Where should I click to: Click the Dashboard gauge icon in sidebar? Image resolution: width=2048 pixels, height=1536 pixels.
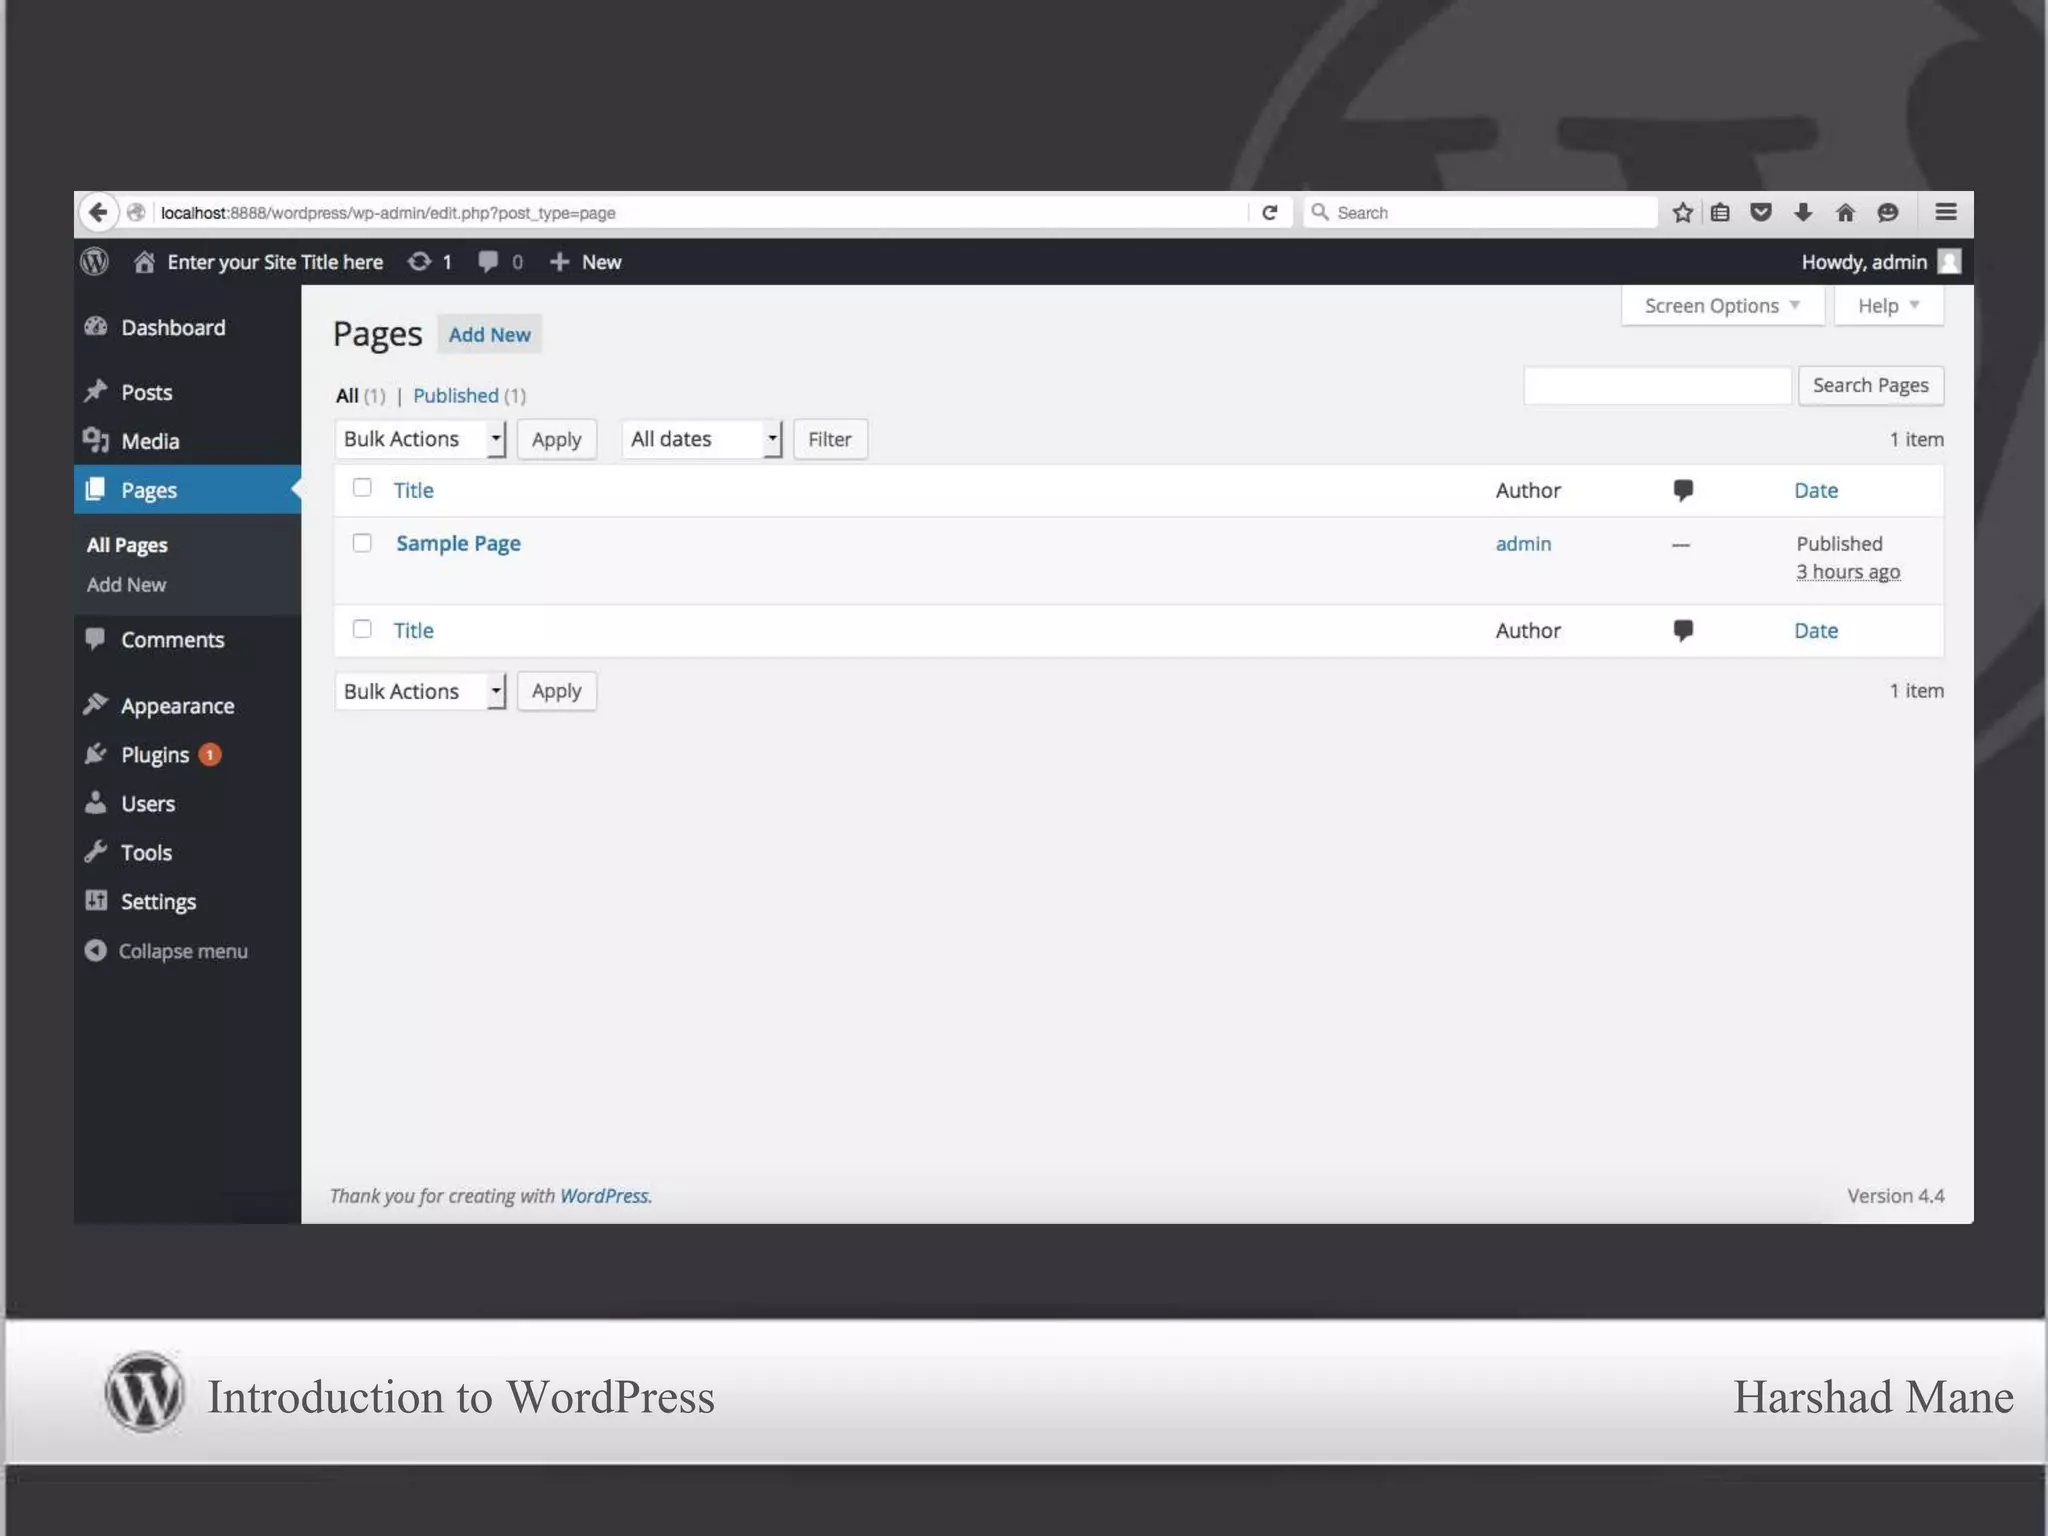coord(96,327)
